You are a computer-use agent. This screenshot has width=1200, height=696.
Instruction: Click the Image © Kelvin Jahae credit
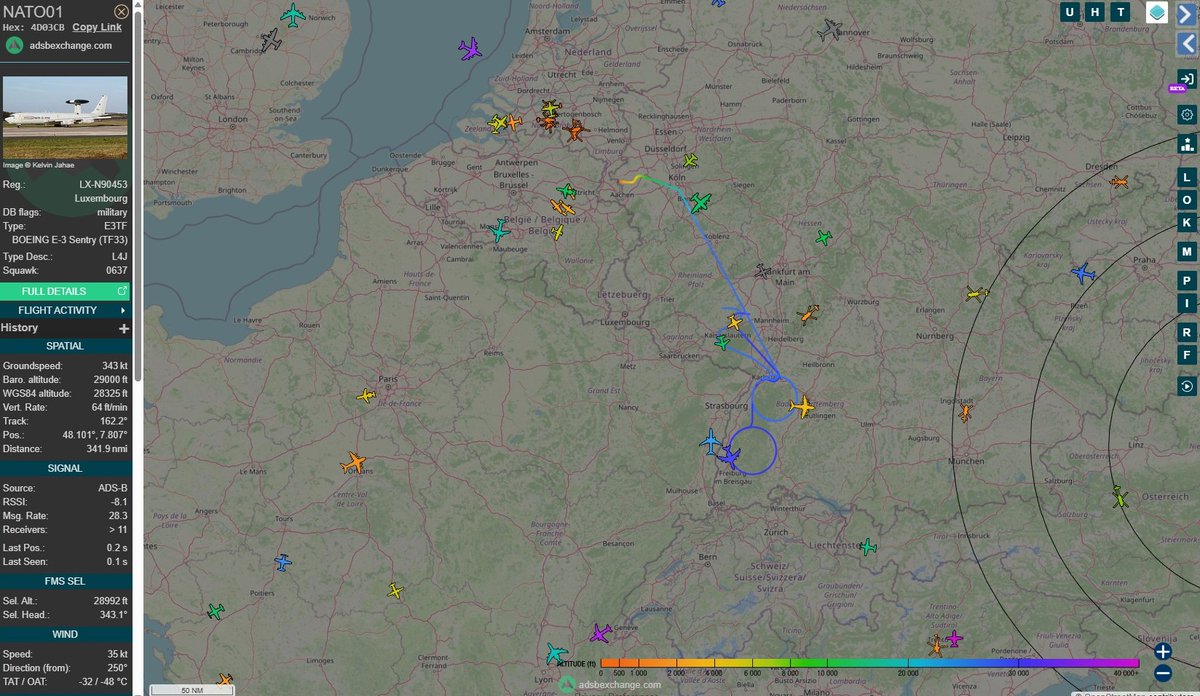(x=39, y=164)
